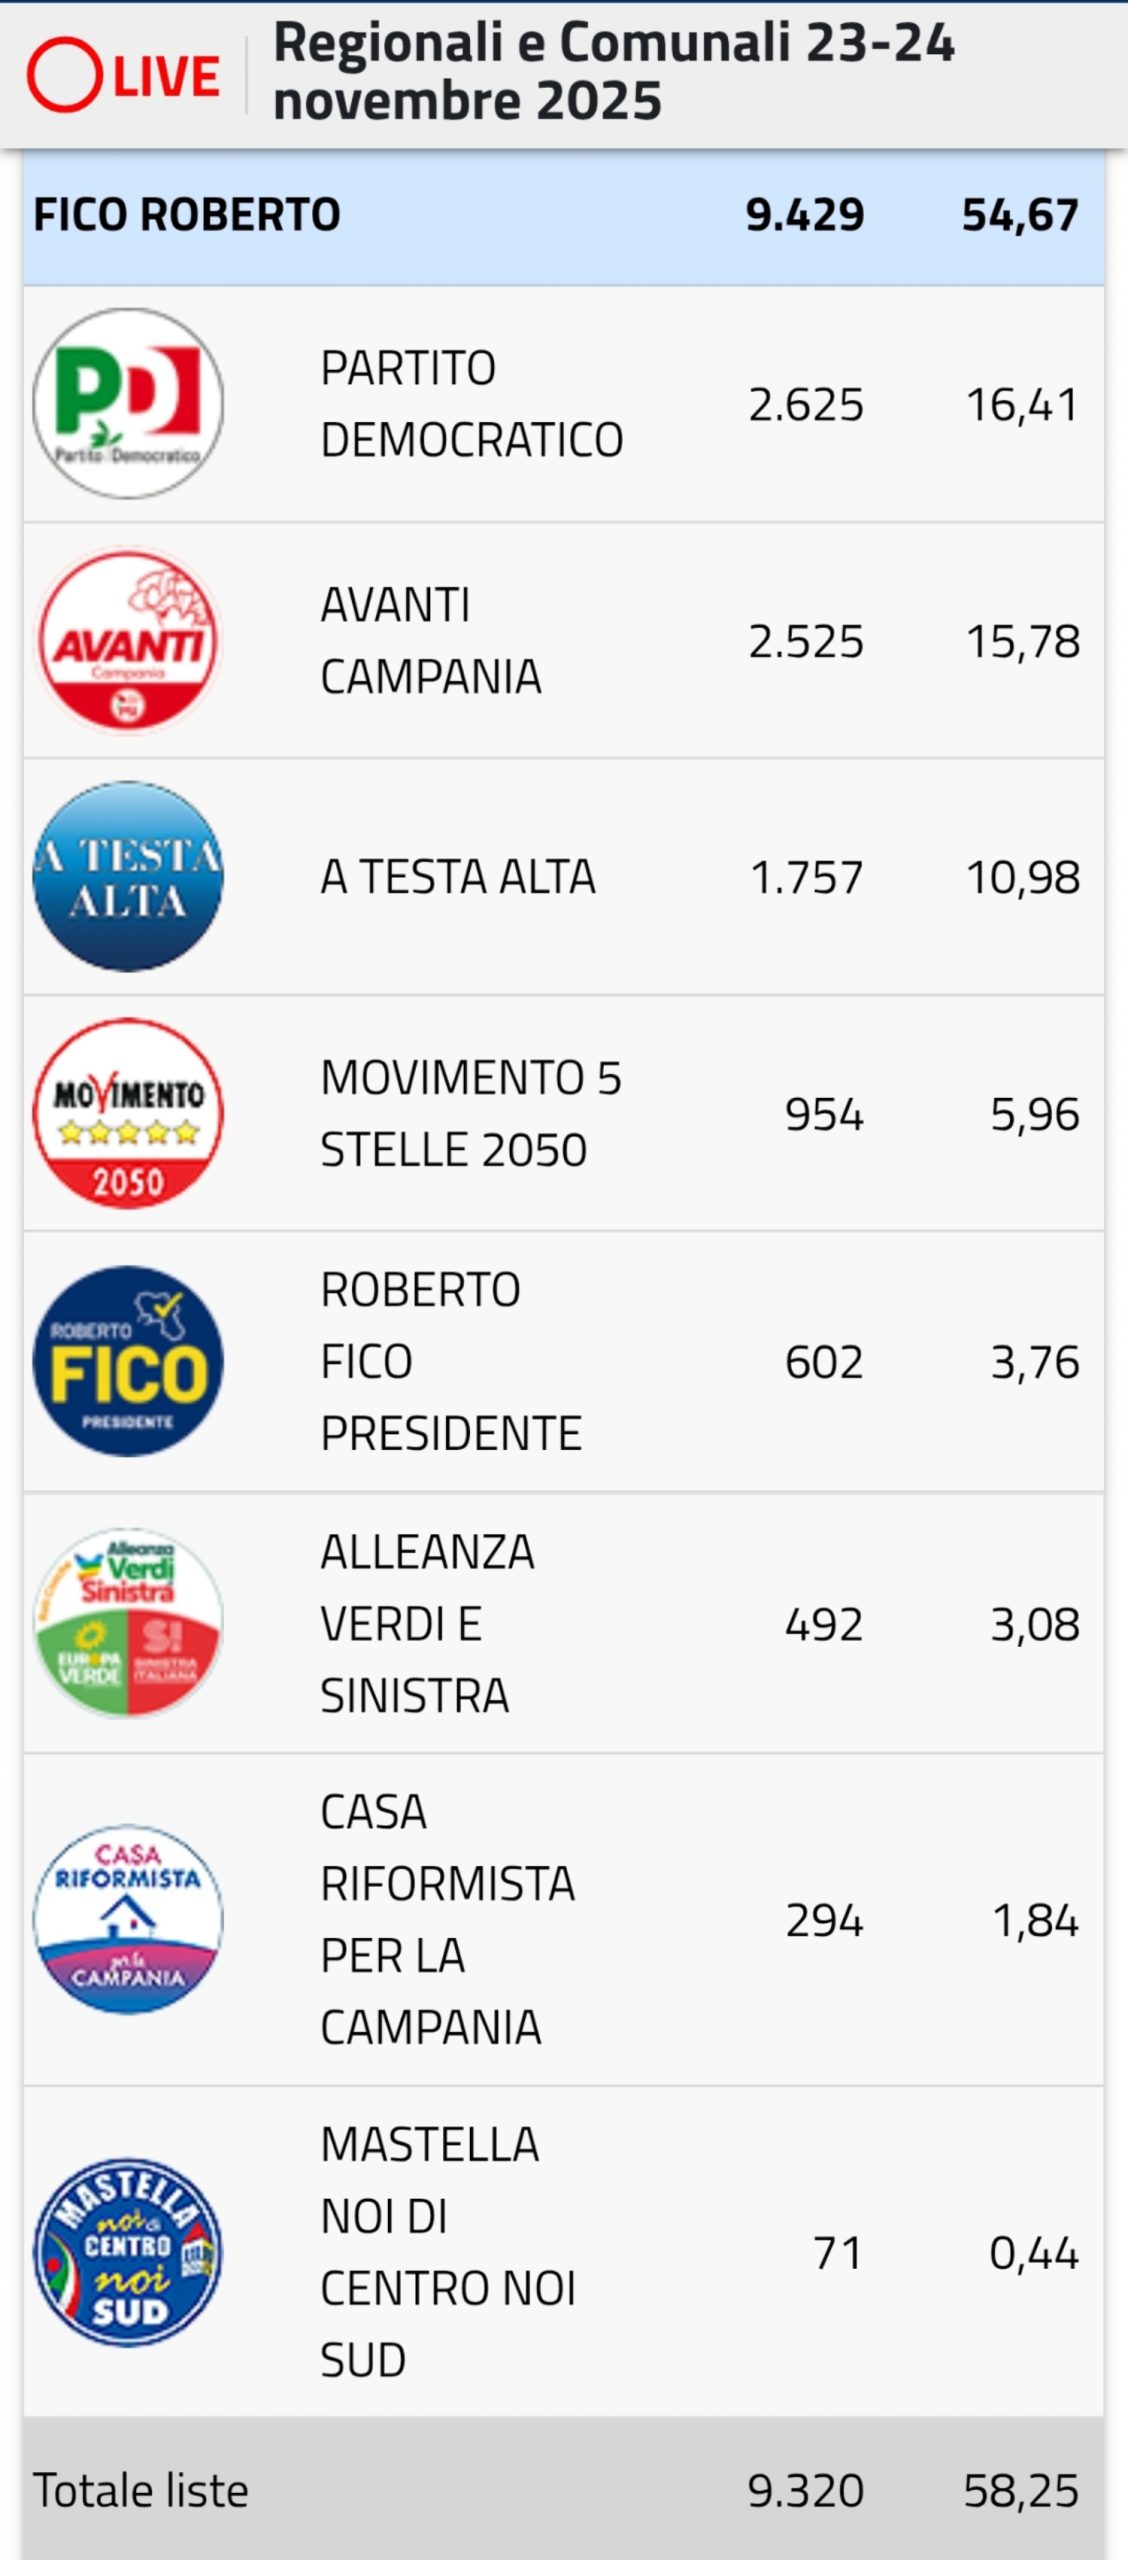Tap the MOVIMENTO 5 STELLE 2050 label
1128x2560 pixels.
[470, 1114]
